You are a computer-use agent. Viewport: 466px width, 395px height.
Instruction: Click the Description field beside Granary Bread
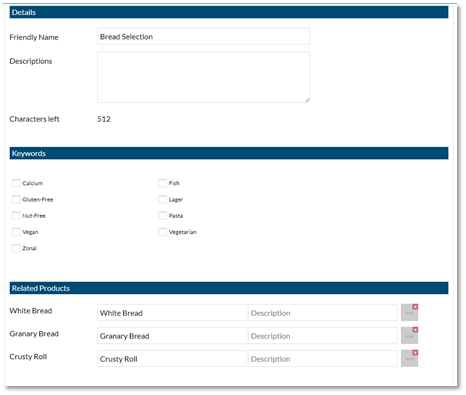click(323, 336)
